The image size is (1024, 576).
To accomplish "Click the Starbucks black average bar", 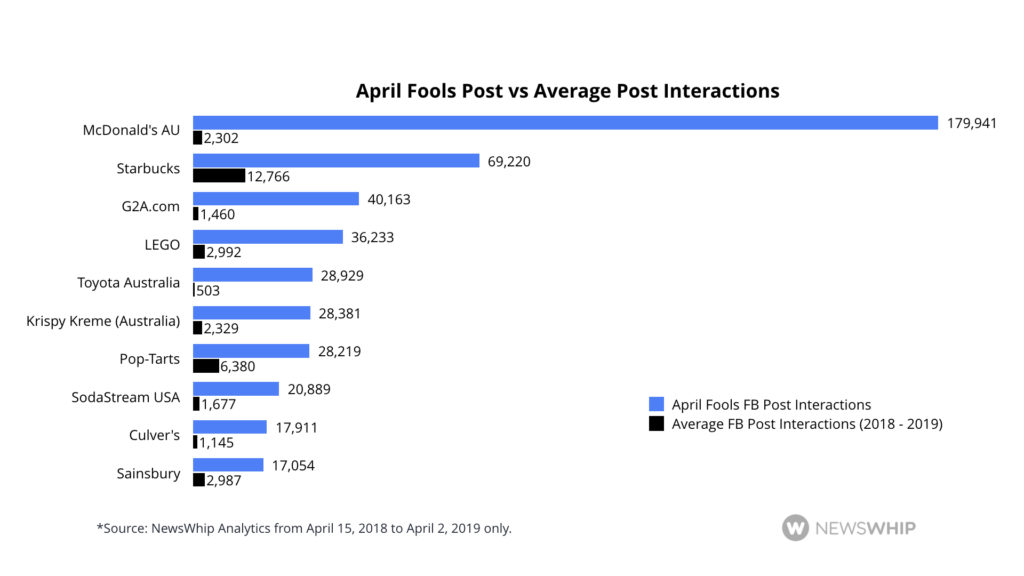I will click(x=218, y=176).
